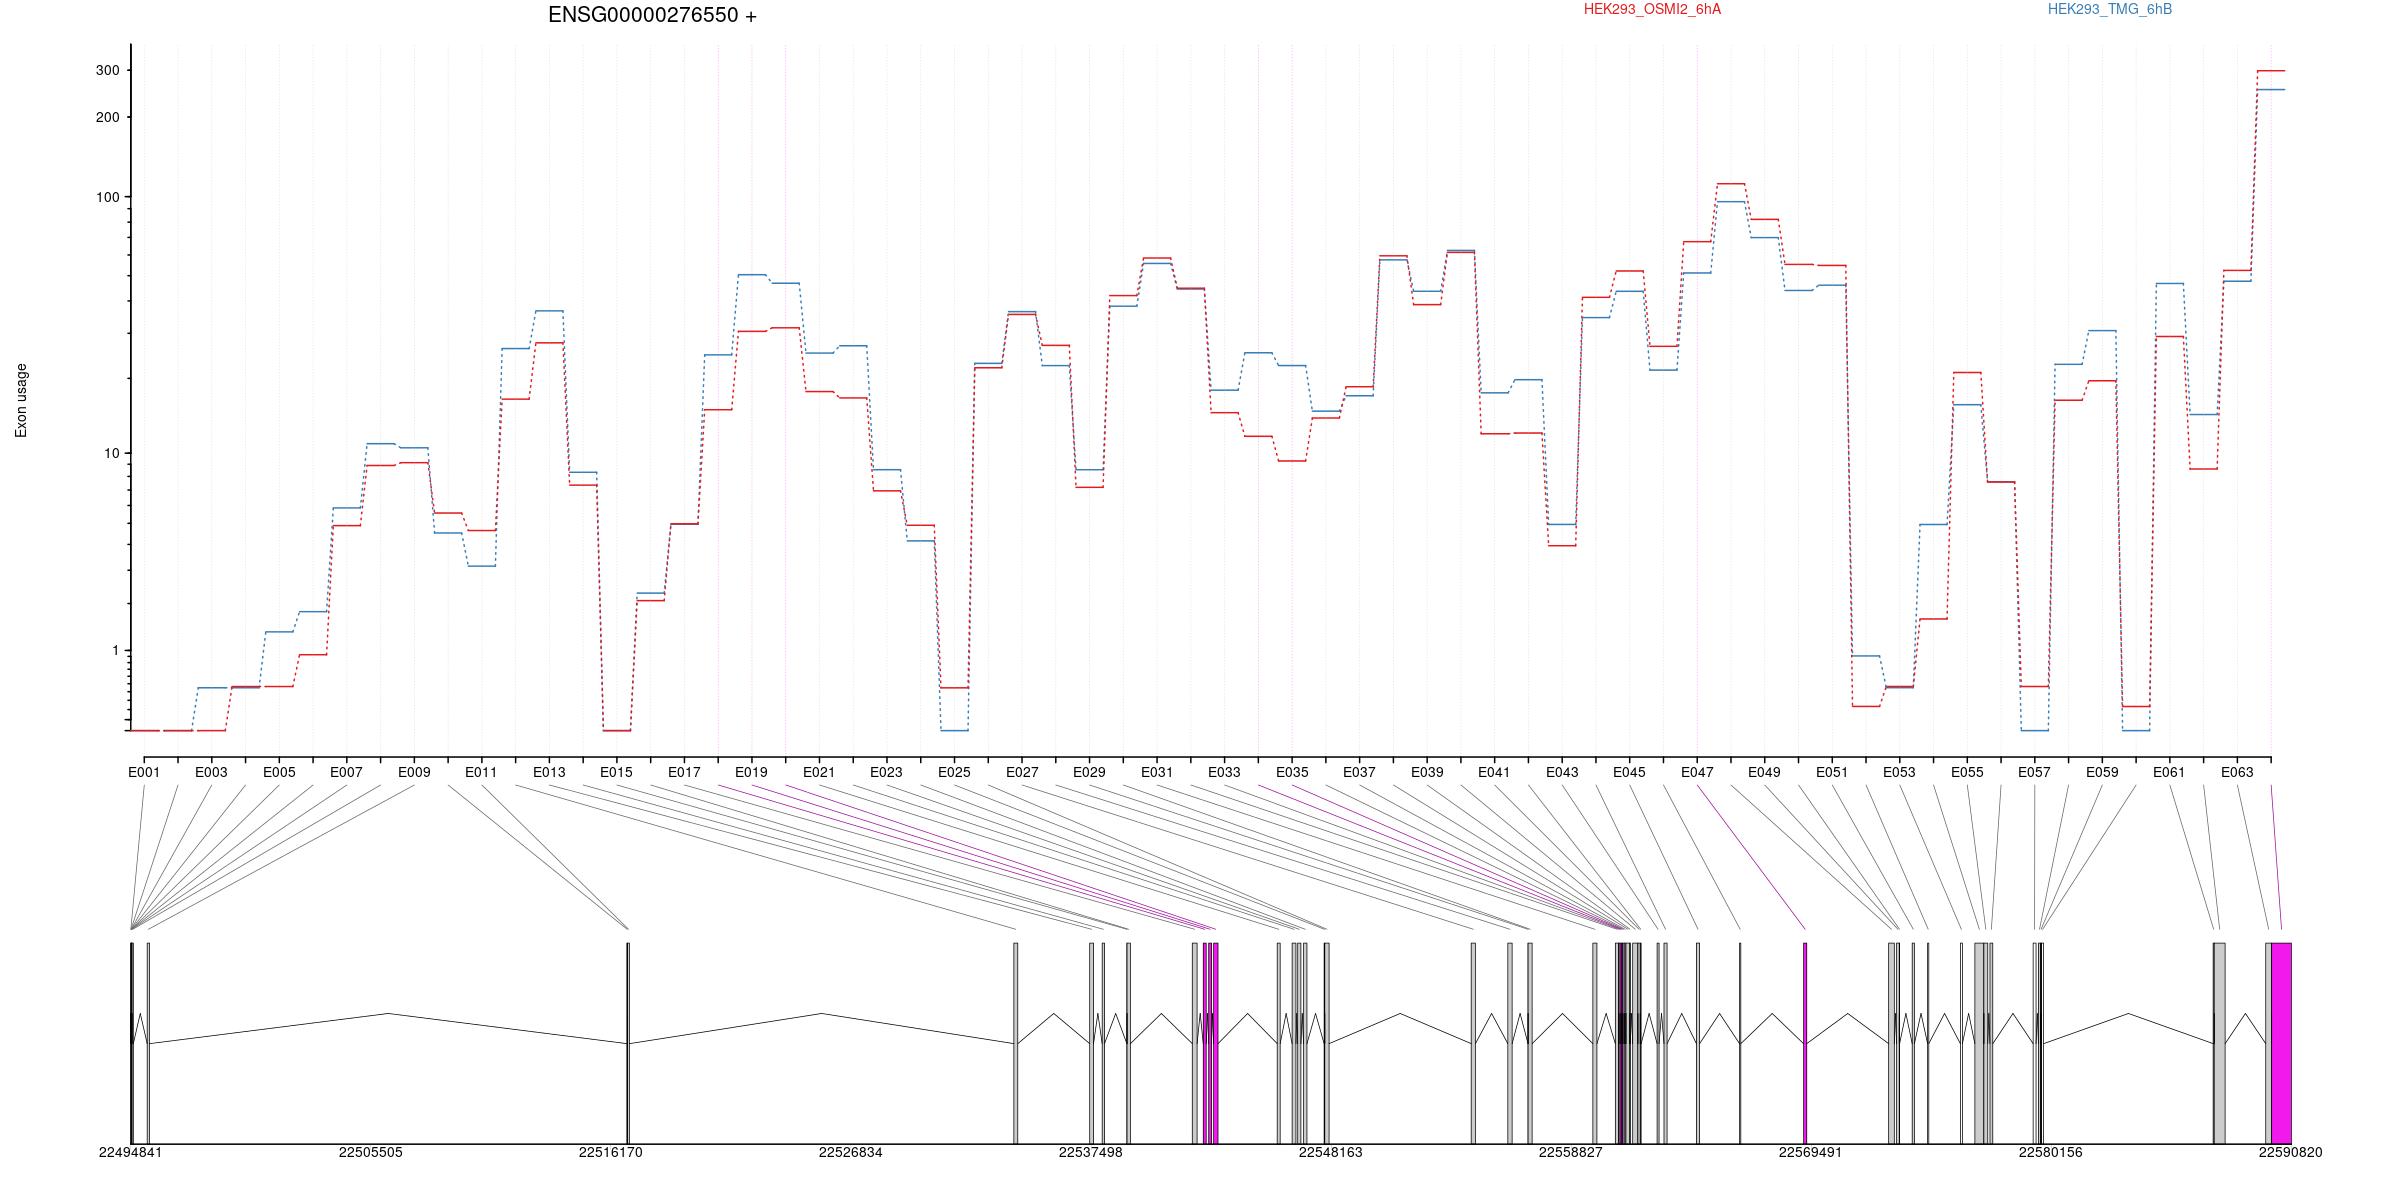The height and width of the screenshot is (1200, 2400).
Task: Click the 200 y-axis tick label
Action: pyautogui.click(x=107, y=117)
